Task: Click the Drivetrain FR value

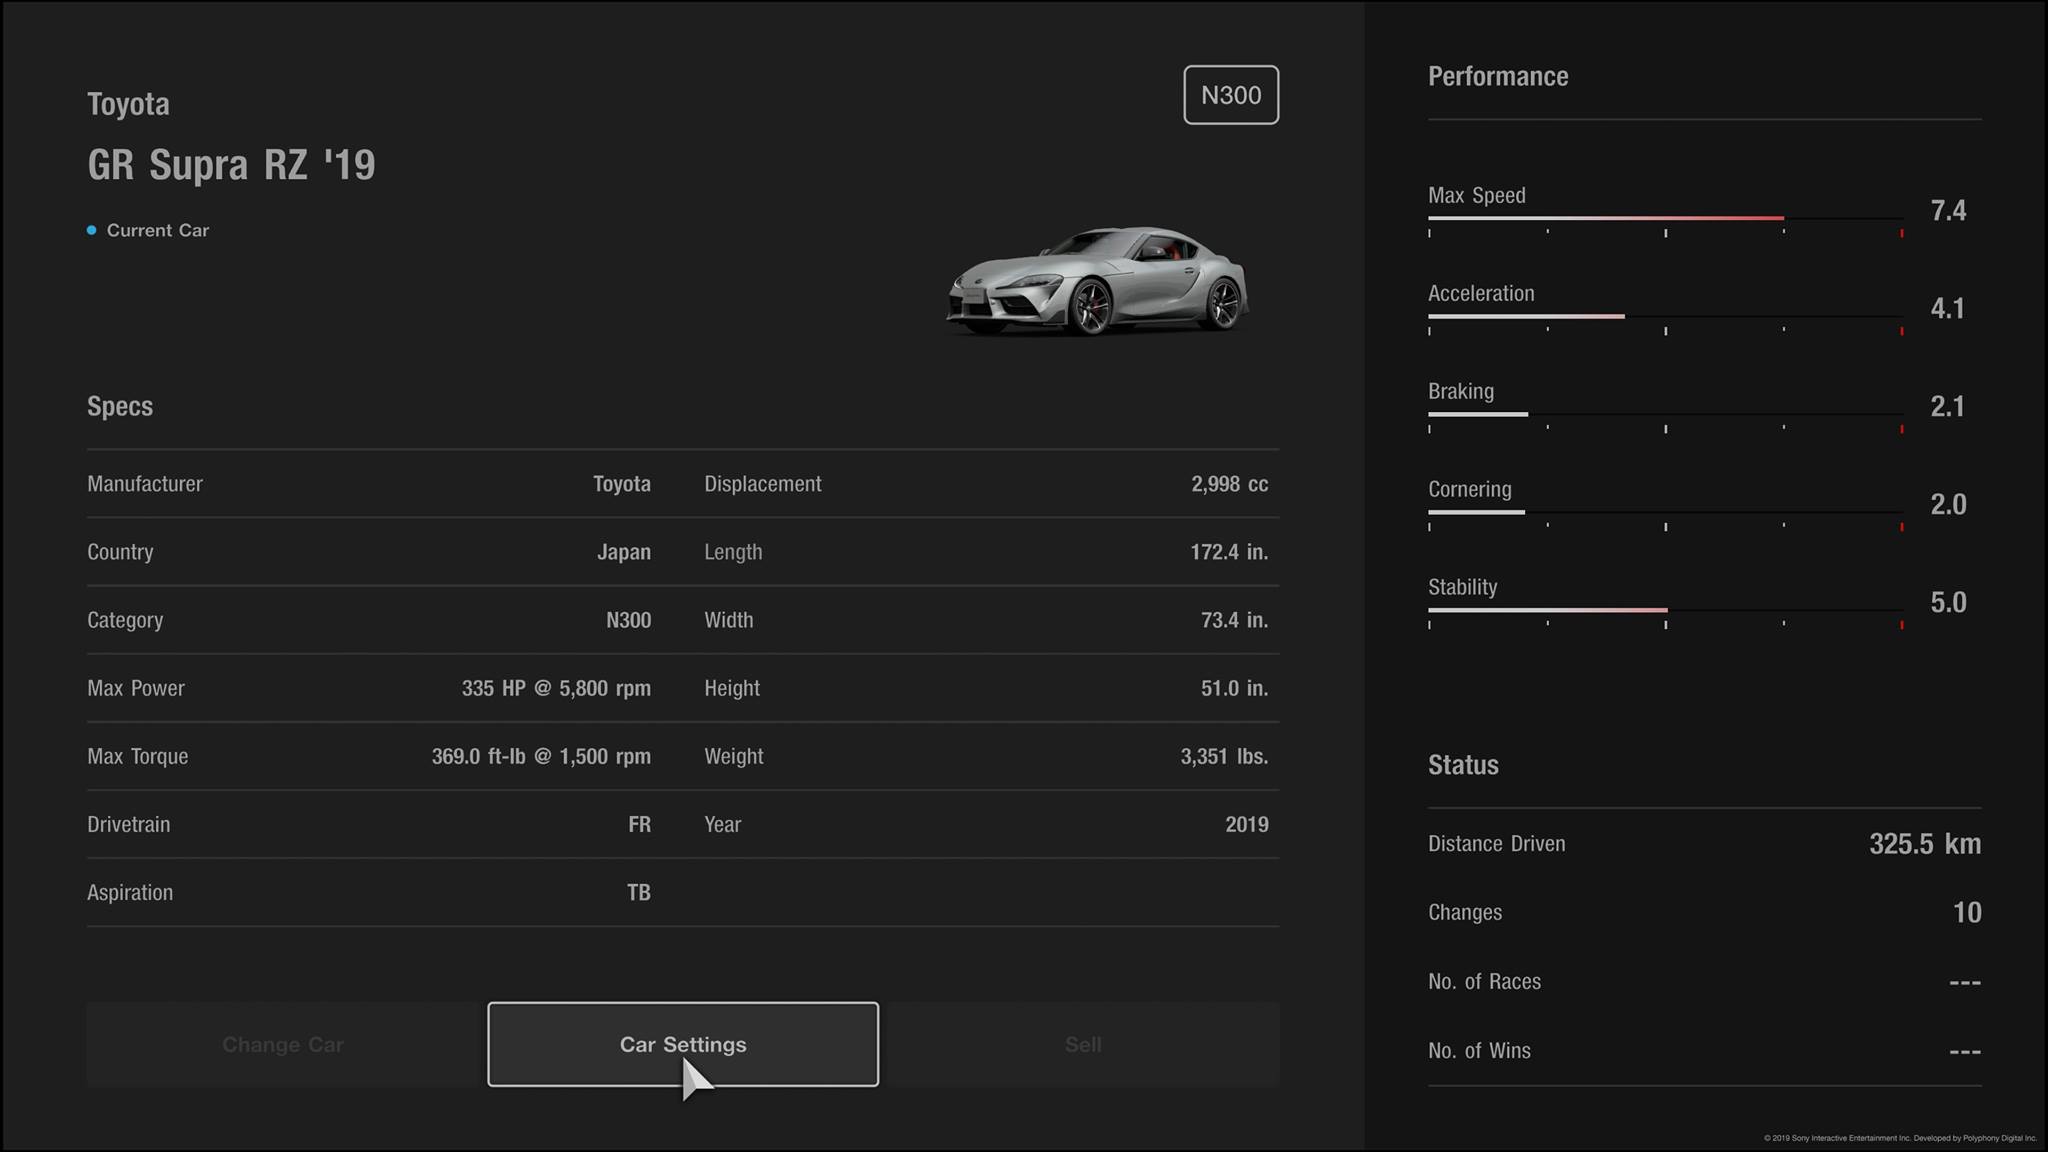Action: tap(639, 824)
